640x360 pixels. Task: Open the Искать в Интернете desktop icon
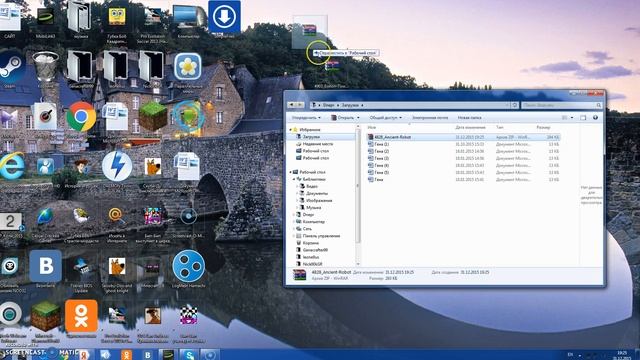click(116, 216)
